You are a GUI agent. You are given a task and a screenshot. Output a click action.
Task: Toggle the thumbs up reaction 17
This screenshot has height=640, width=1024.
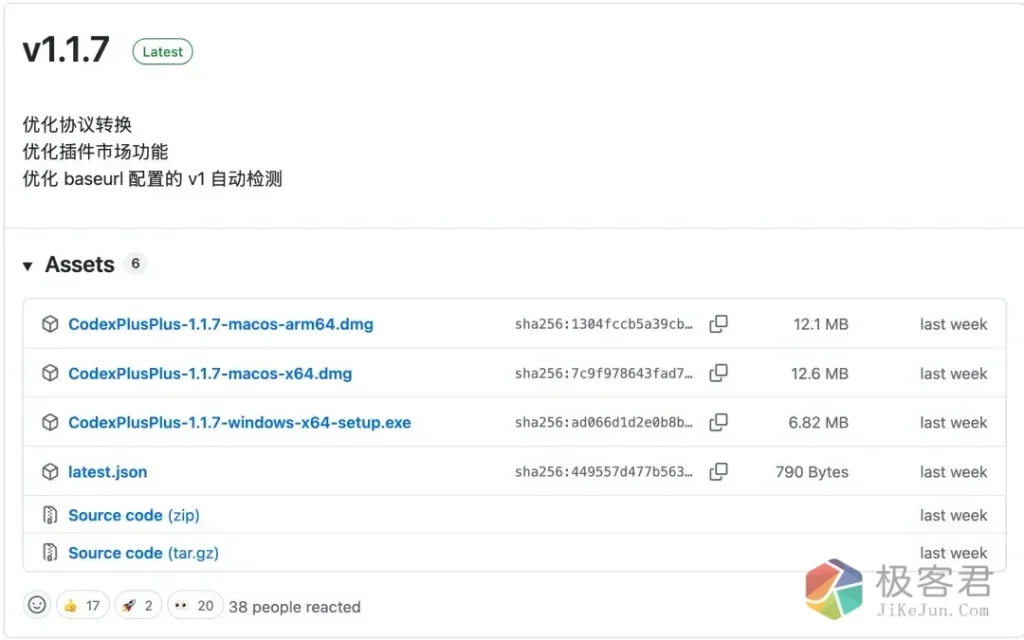(82, 606)
